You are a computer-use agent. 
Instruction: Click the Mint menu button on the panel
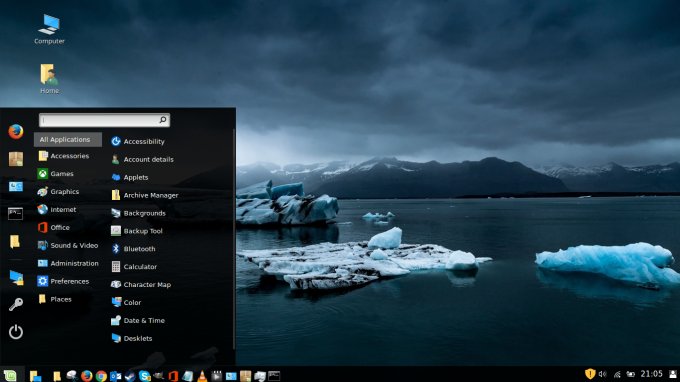coord(10,375)
